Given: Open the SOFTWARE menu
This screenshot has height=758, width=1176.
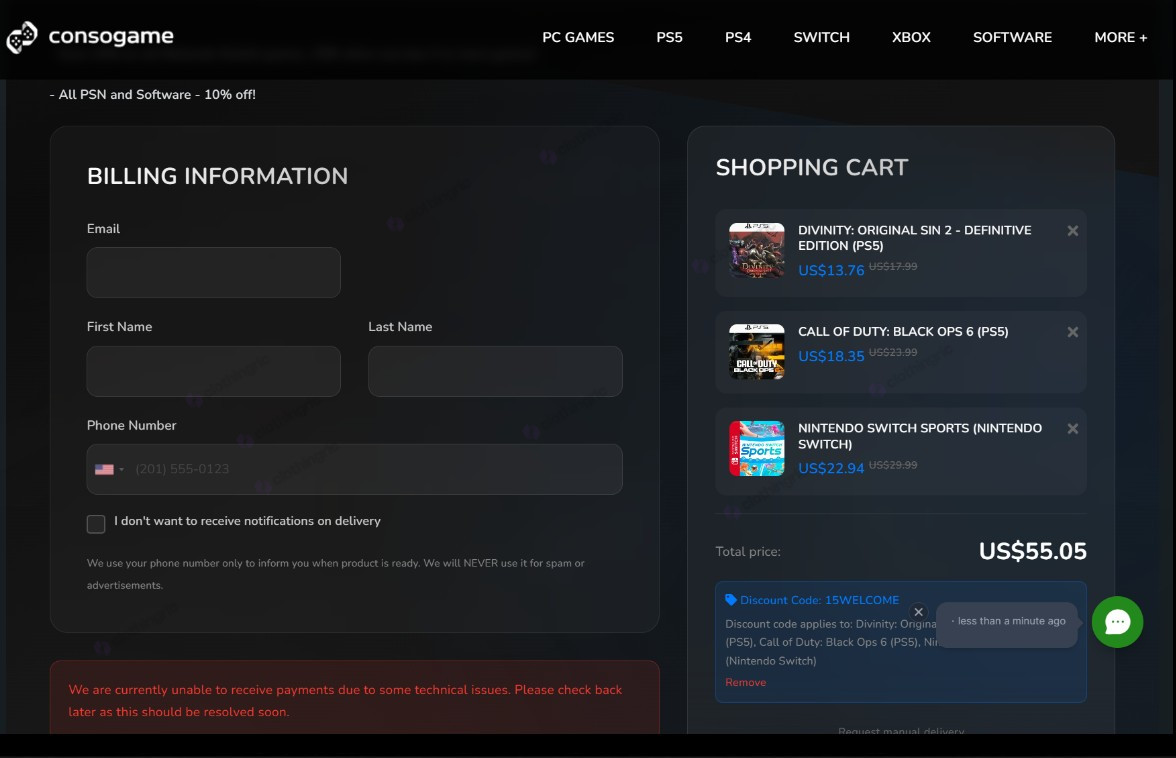Looking at the screenshot, I should 1012,37.
